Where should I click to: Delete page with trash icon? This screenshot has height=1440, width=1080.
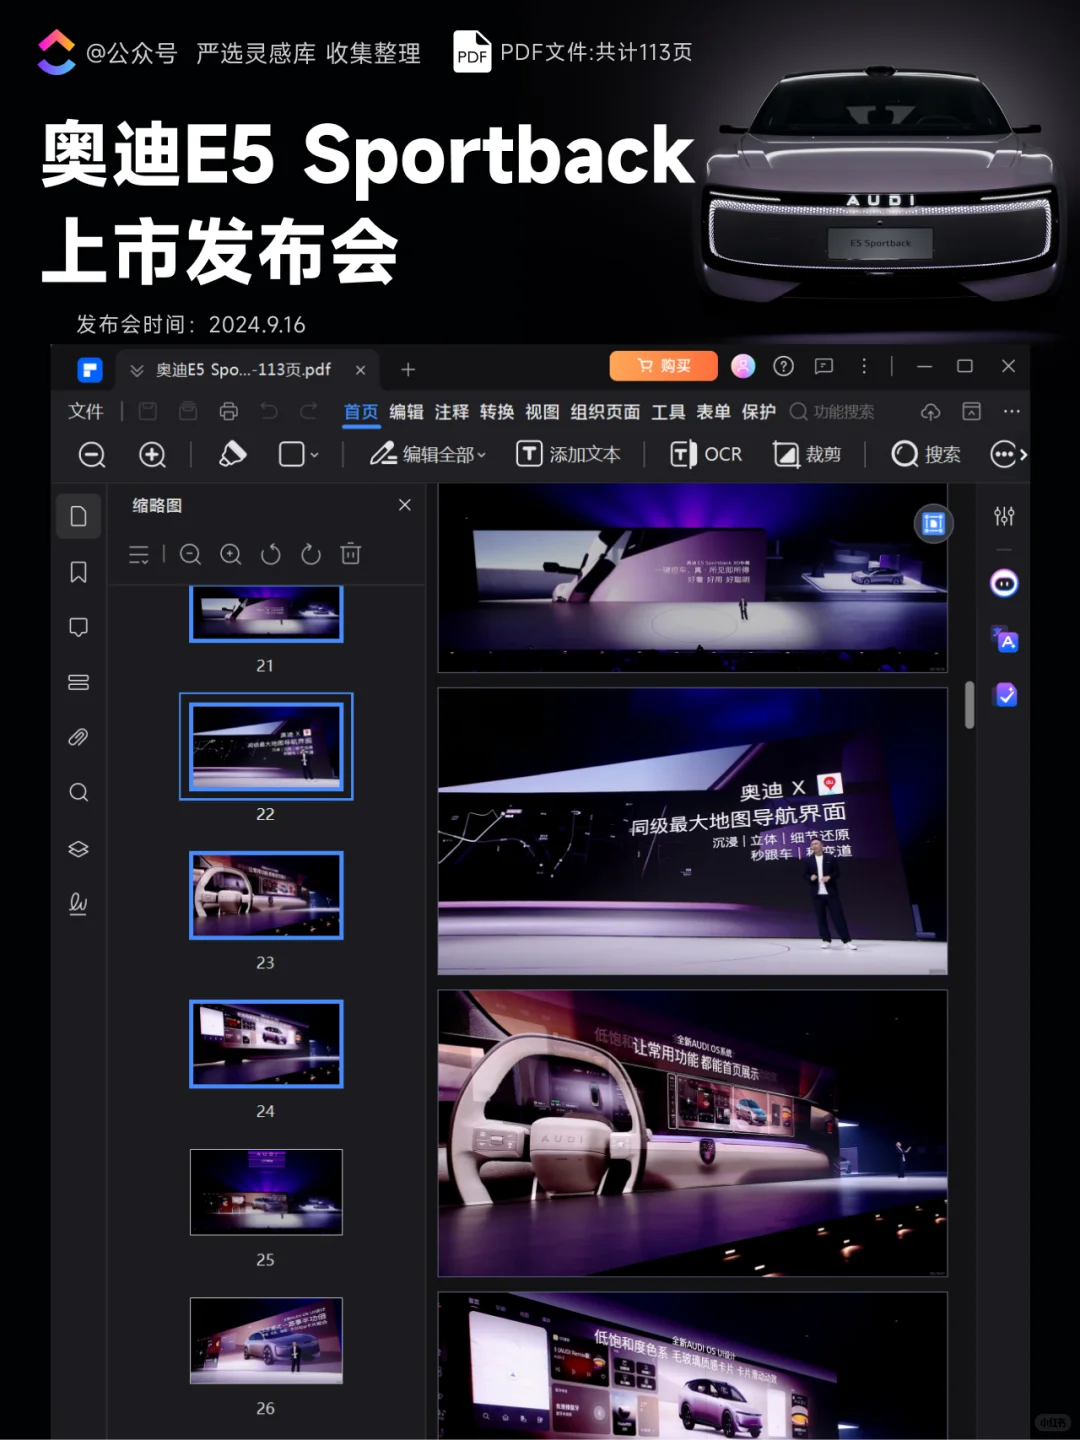click(x=351, y=554)
